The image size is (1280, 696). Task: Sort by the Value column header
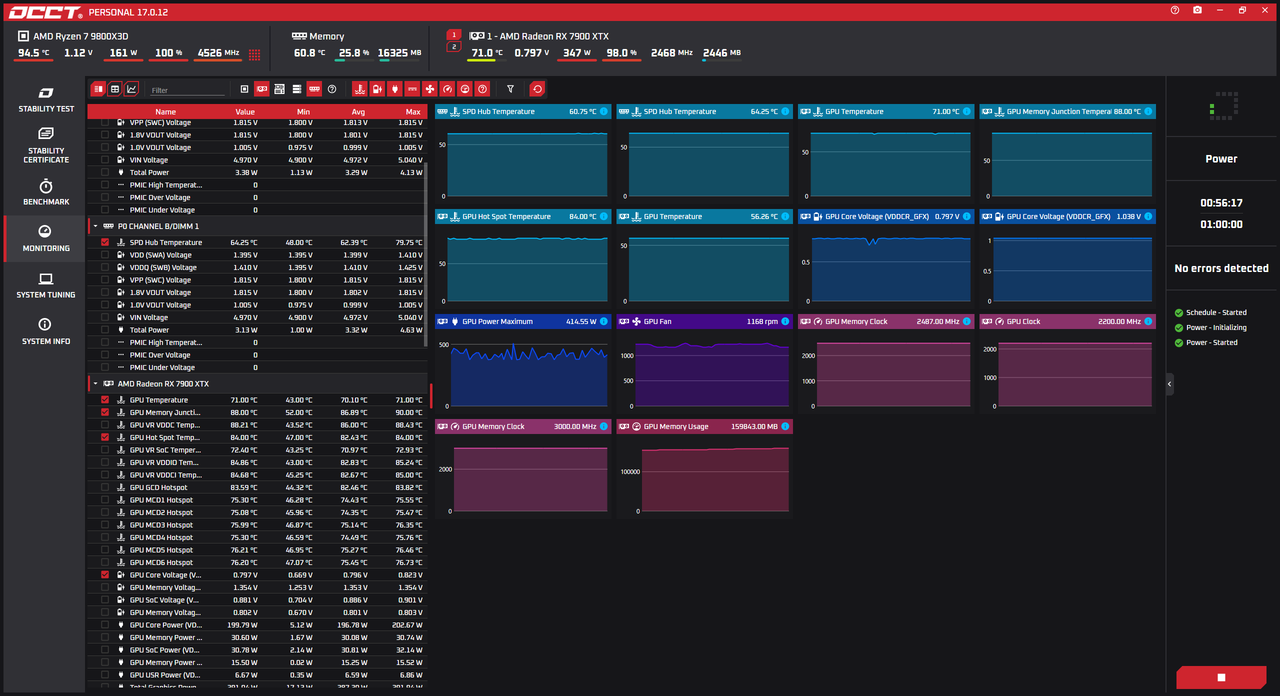[x=245, y=112]
